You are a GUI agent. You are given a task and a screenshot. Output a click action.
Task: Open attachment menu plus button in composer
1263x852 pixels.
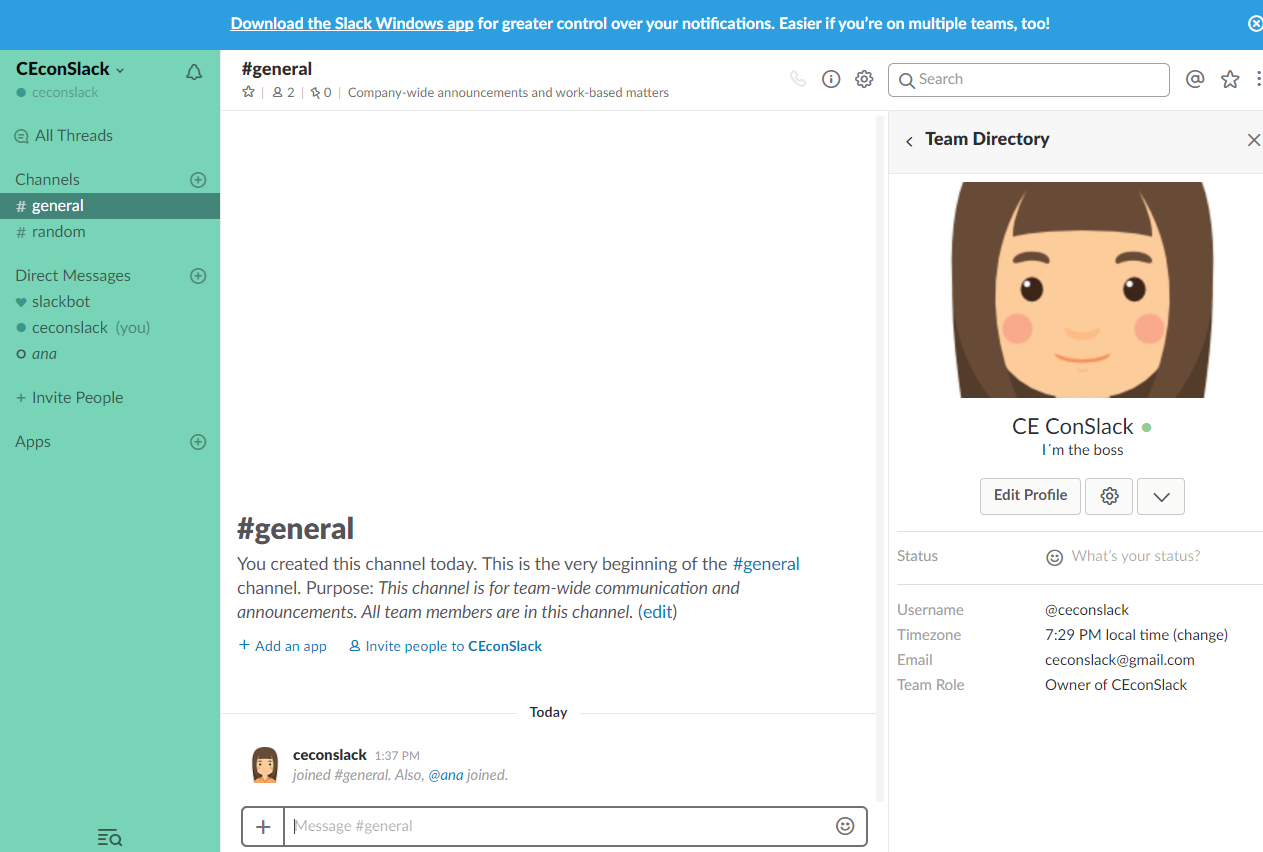(263, 826)
